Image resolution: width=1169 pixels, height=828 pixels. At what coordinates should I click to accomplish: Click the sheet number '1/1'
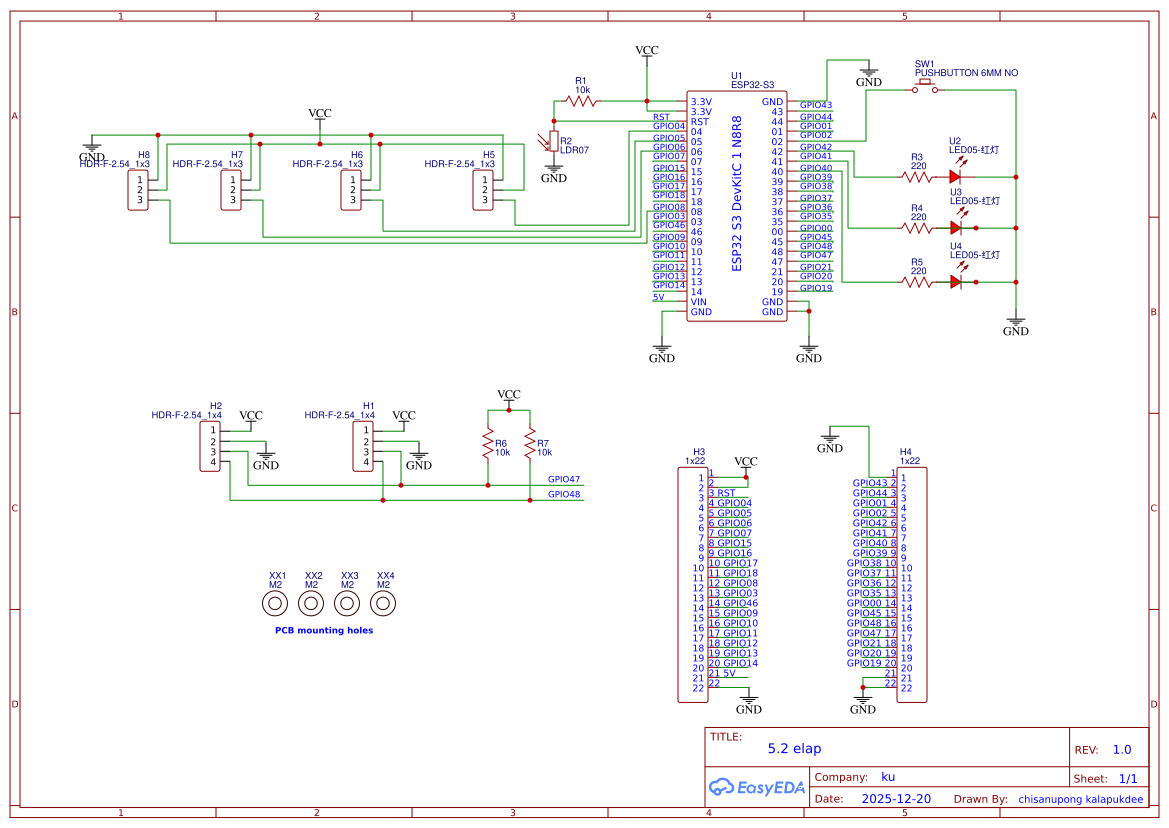coord(1128,779)
